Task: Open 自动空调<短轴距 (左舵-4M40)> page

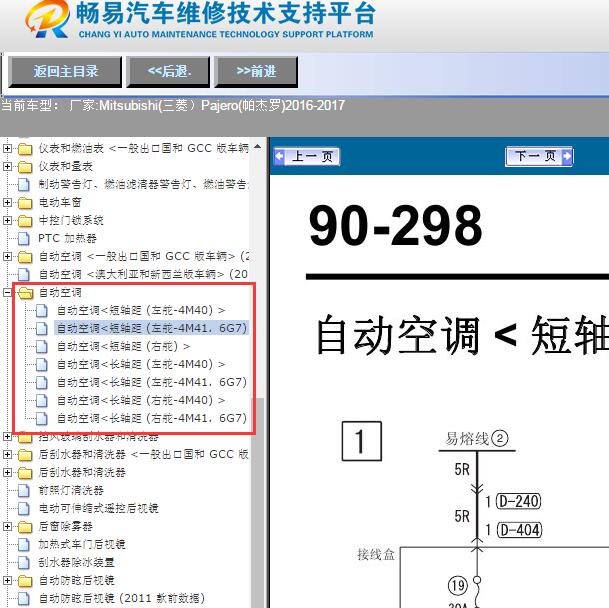Action: click(x=141, y=310)
